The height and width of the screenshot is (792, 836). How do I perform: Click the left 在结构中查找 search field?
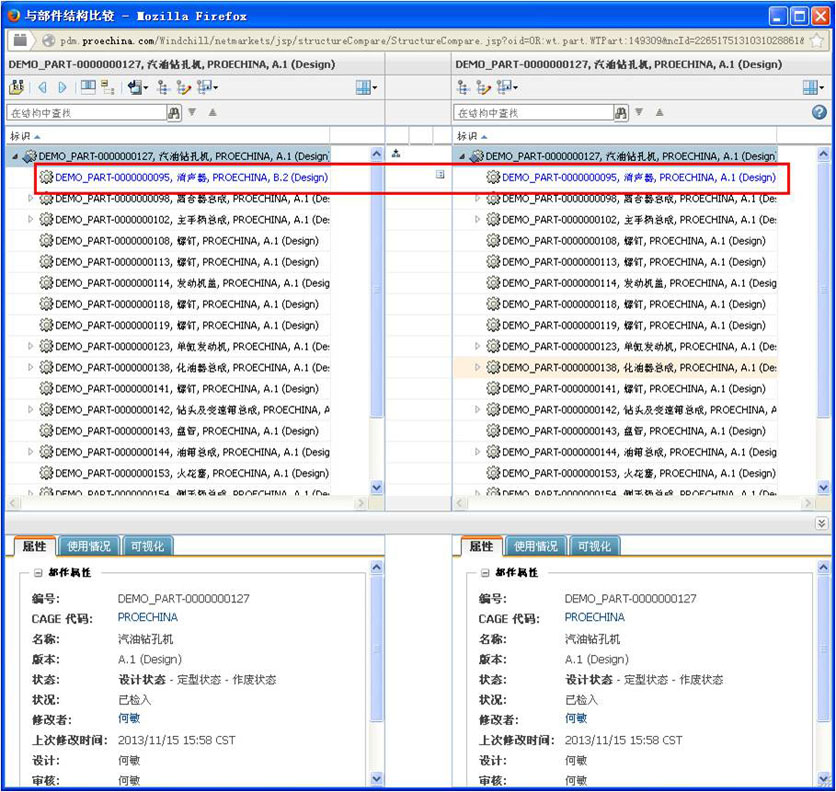tap(87, 113)
